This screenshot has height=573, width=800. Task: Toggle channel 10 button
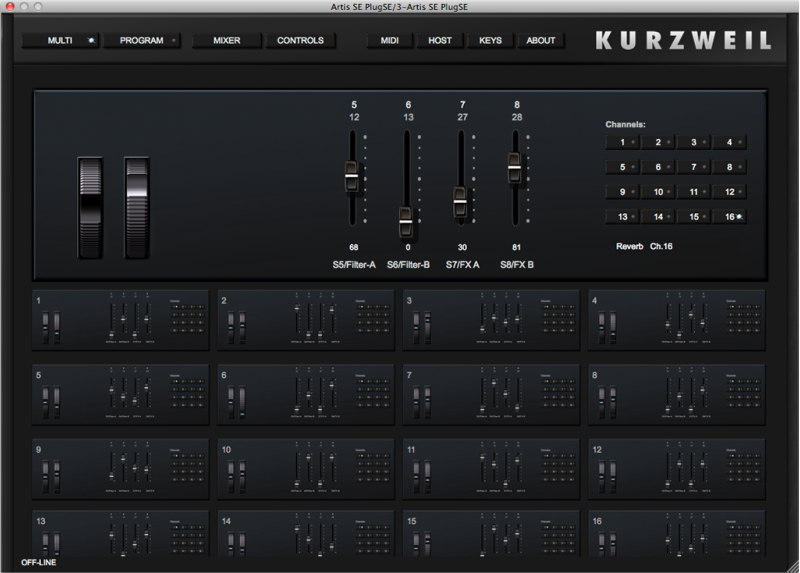tap(660, 192)
